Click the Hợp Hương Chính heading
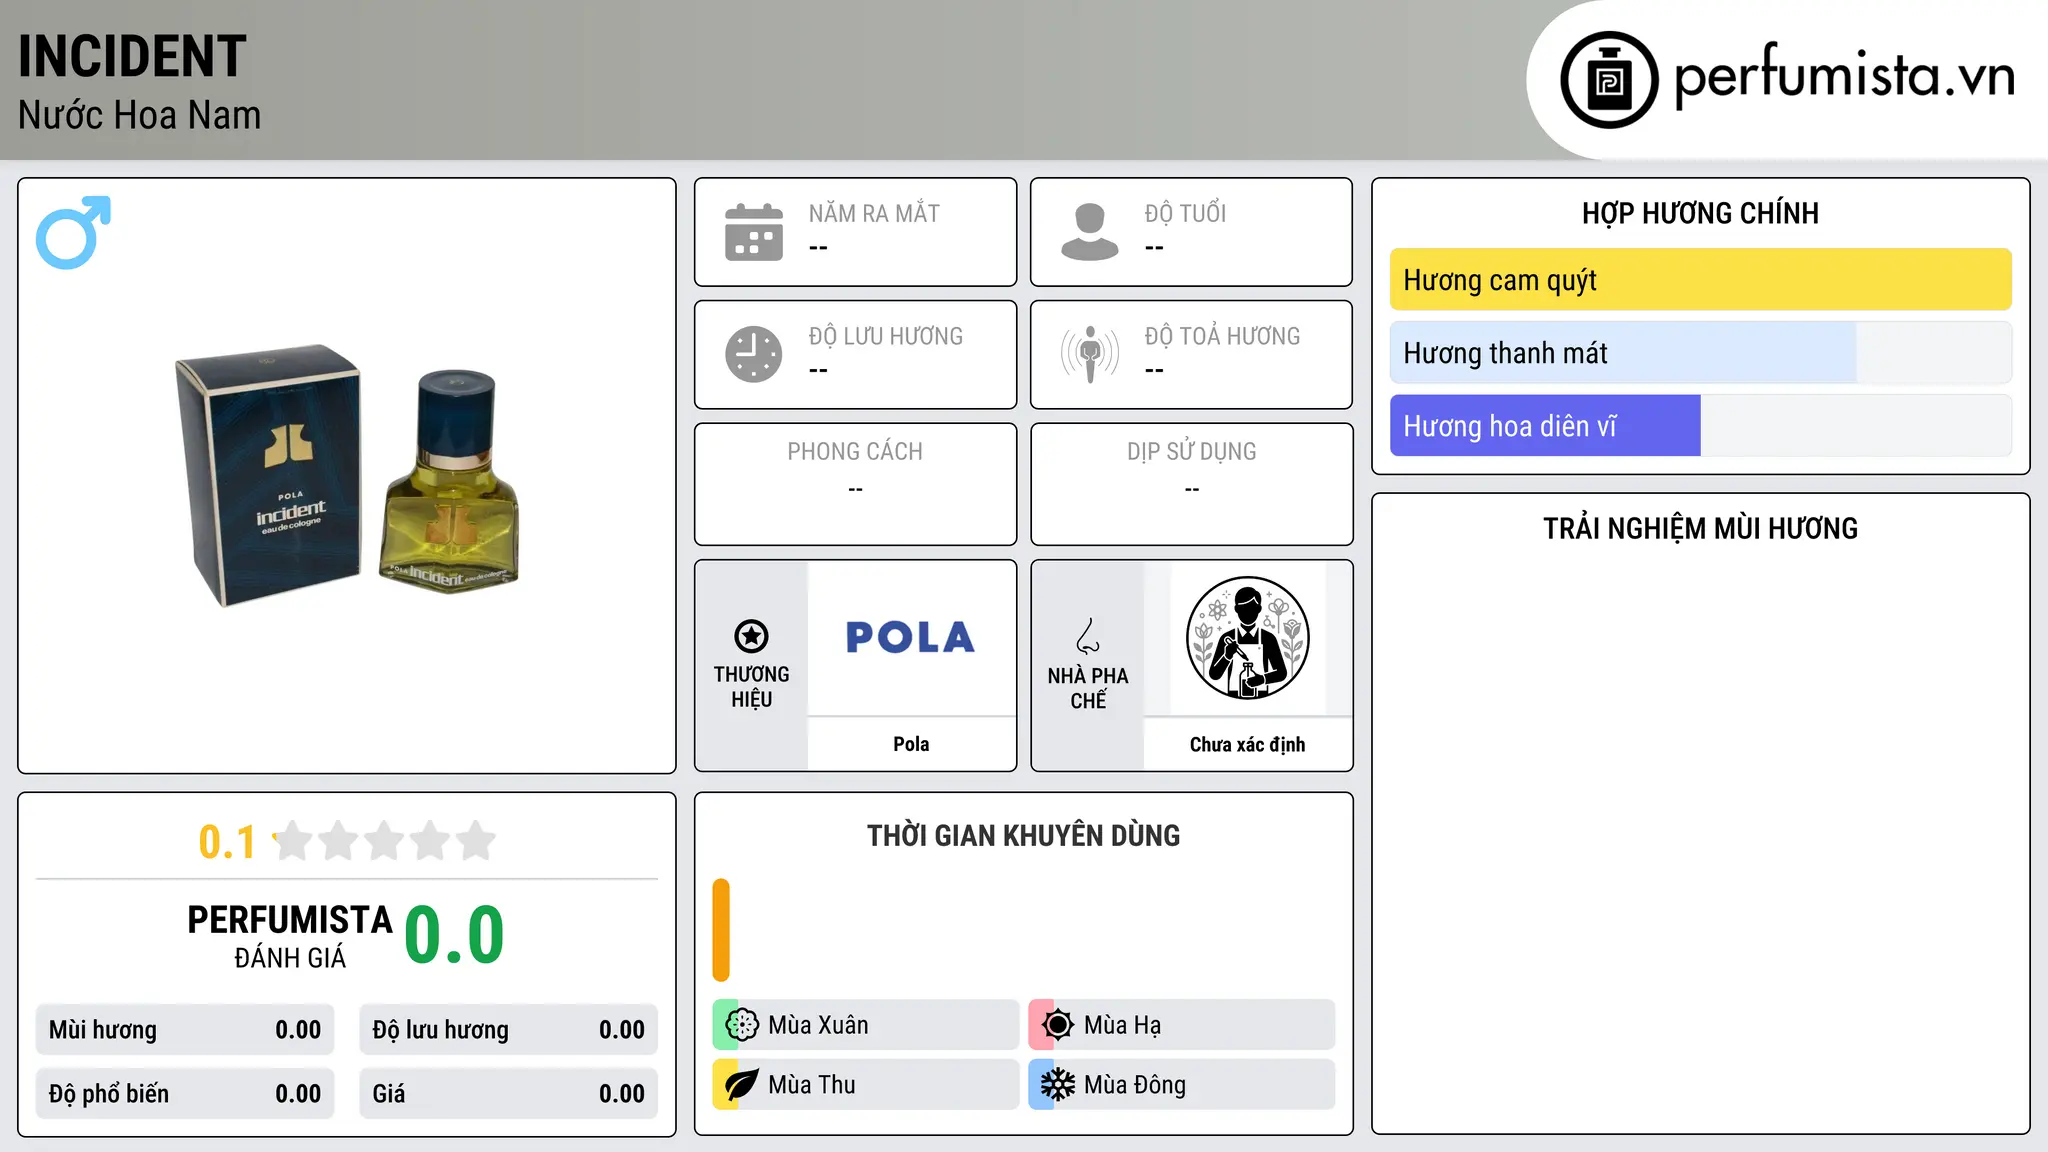Viewport: 2048px width, 1152px height. [1700, 213]
